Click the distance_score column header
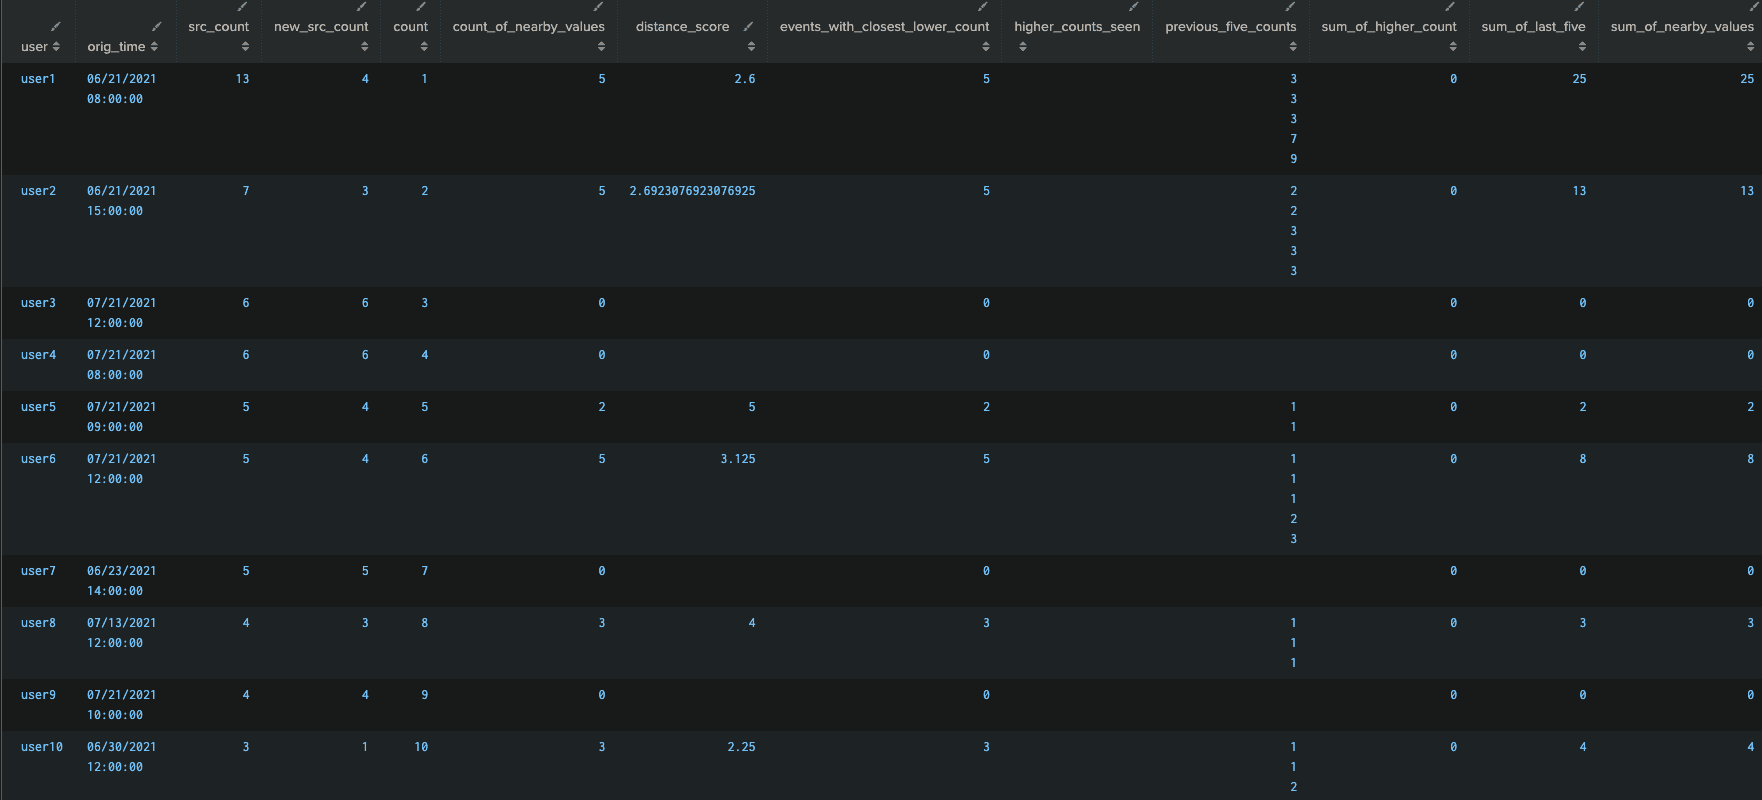This screenshot has height=800, width=1762. click(x=682, y=27)
